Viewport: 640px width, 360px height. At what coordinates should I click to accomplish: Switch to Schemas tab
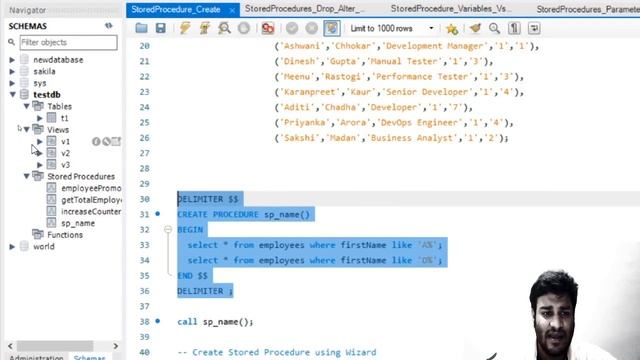coord(89,357)
